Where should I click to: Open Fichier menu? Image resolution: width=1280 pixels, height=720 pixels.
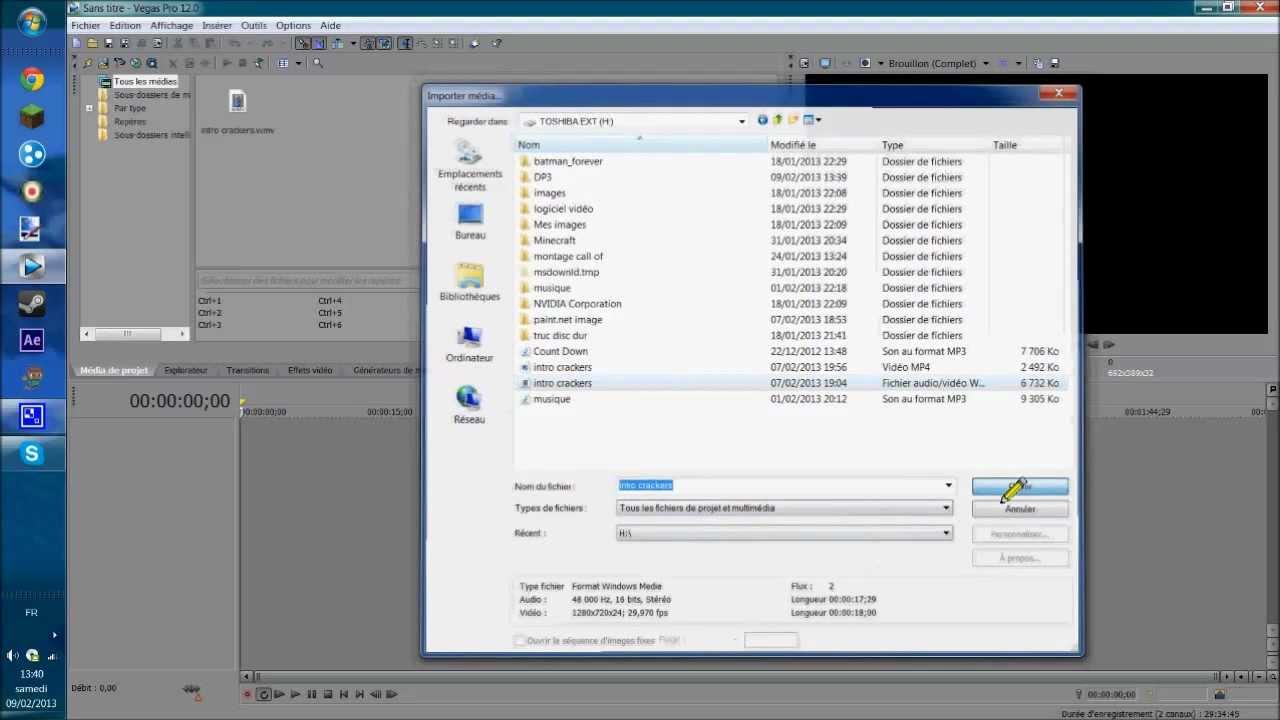(85, 25)
